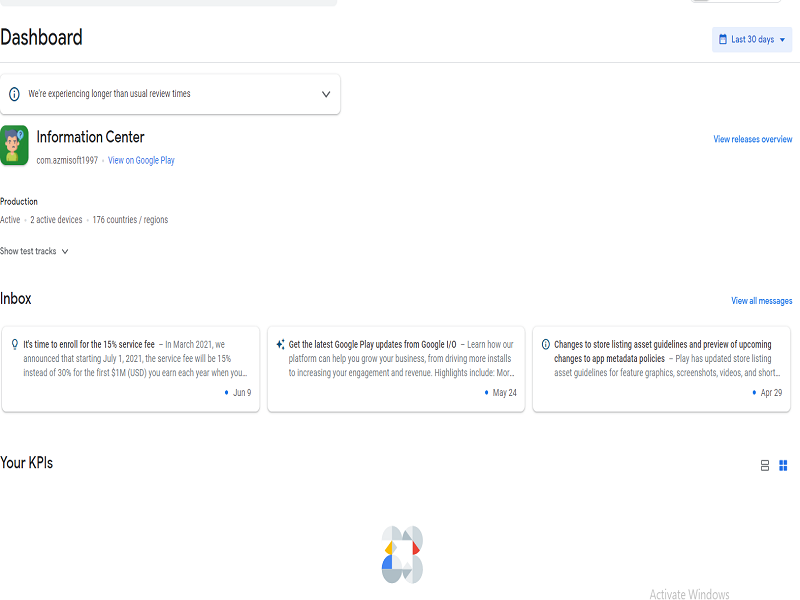800x600 pixels.
Task: Click lightbulb icon on 15% service fee message
Action: [x=14, y=344]
